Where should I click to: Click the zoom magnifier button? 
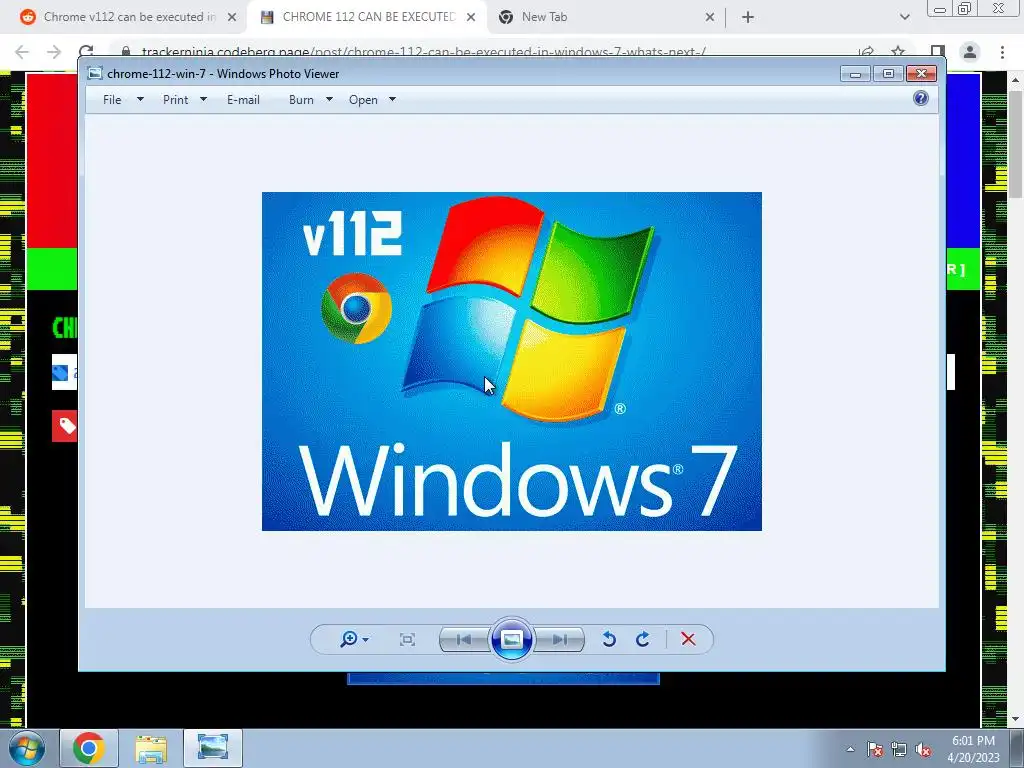(354, 639)
